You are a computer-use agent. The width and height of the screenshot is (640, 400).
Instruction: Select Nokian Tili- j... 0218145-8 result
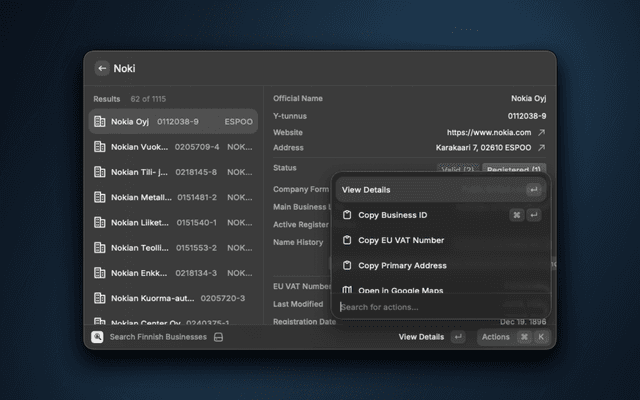173,172
